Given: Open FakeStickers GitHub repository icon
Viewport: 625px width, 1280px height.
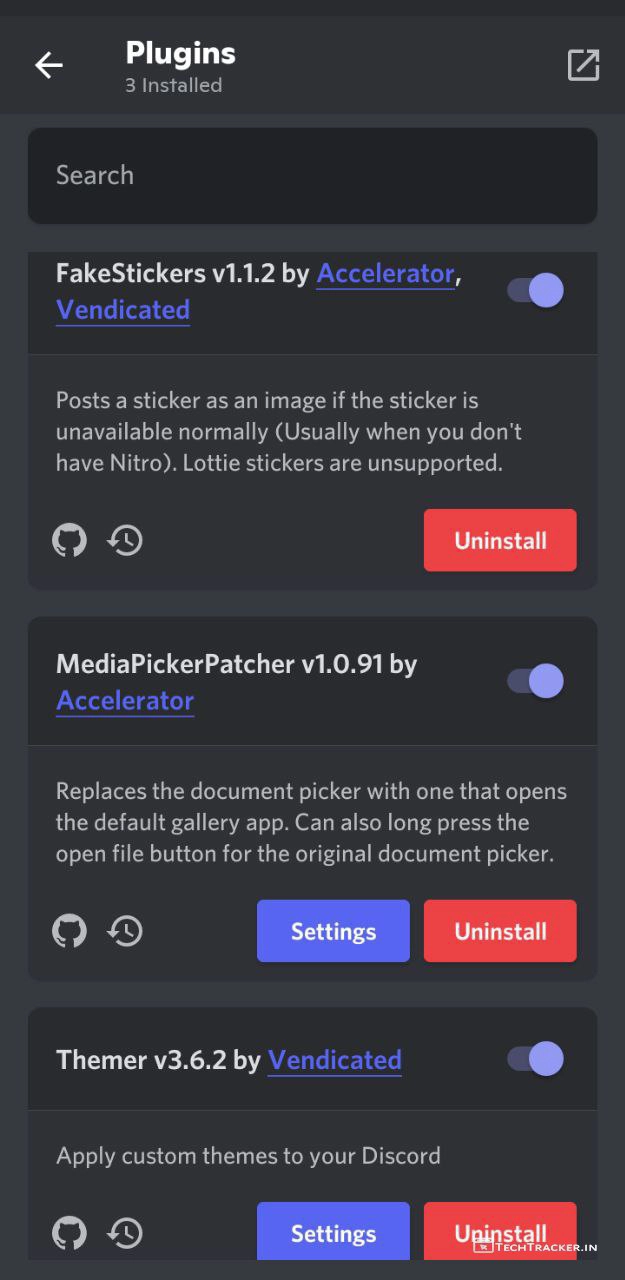Looking at the screenshot, I should point(69,541).
